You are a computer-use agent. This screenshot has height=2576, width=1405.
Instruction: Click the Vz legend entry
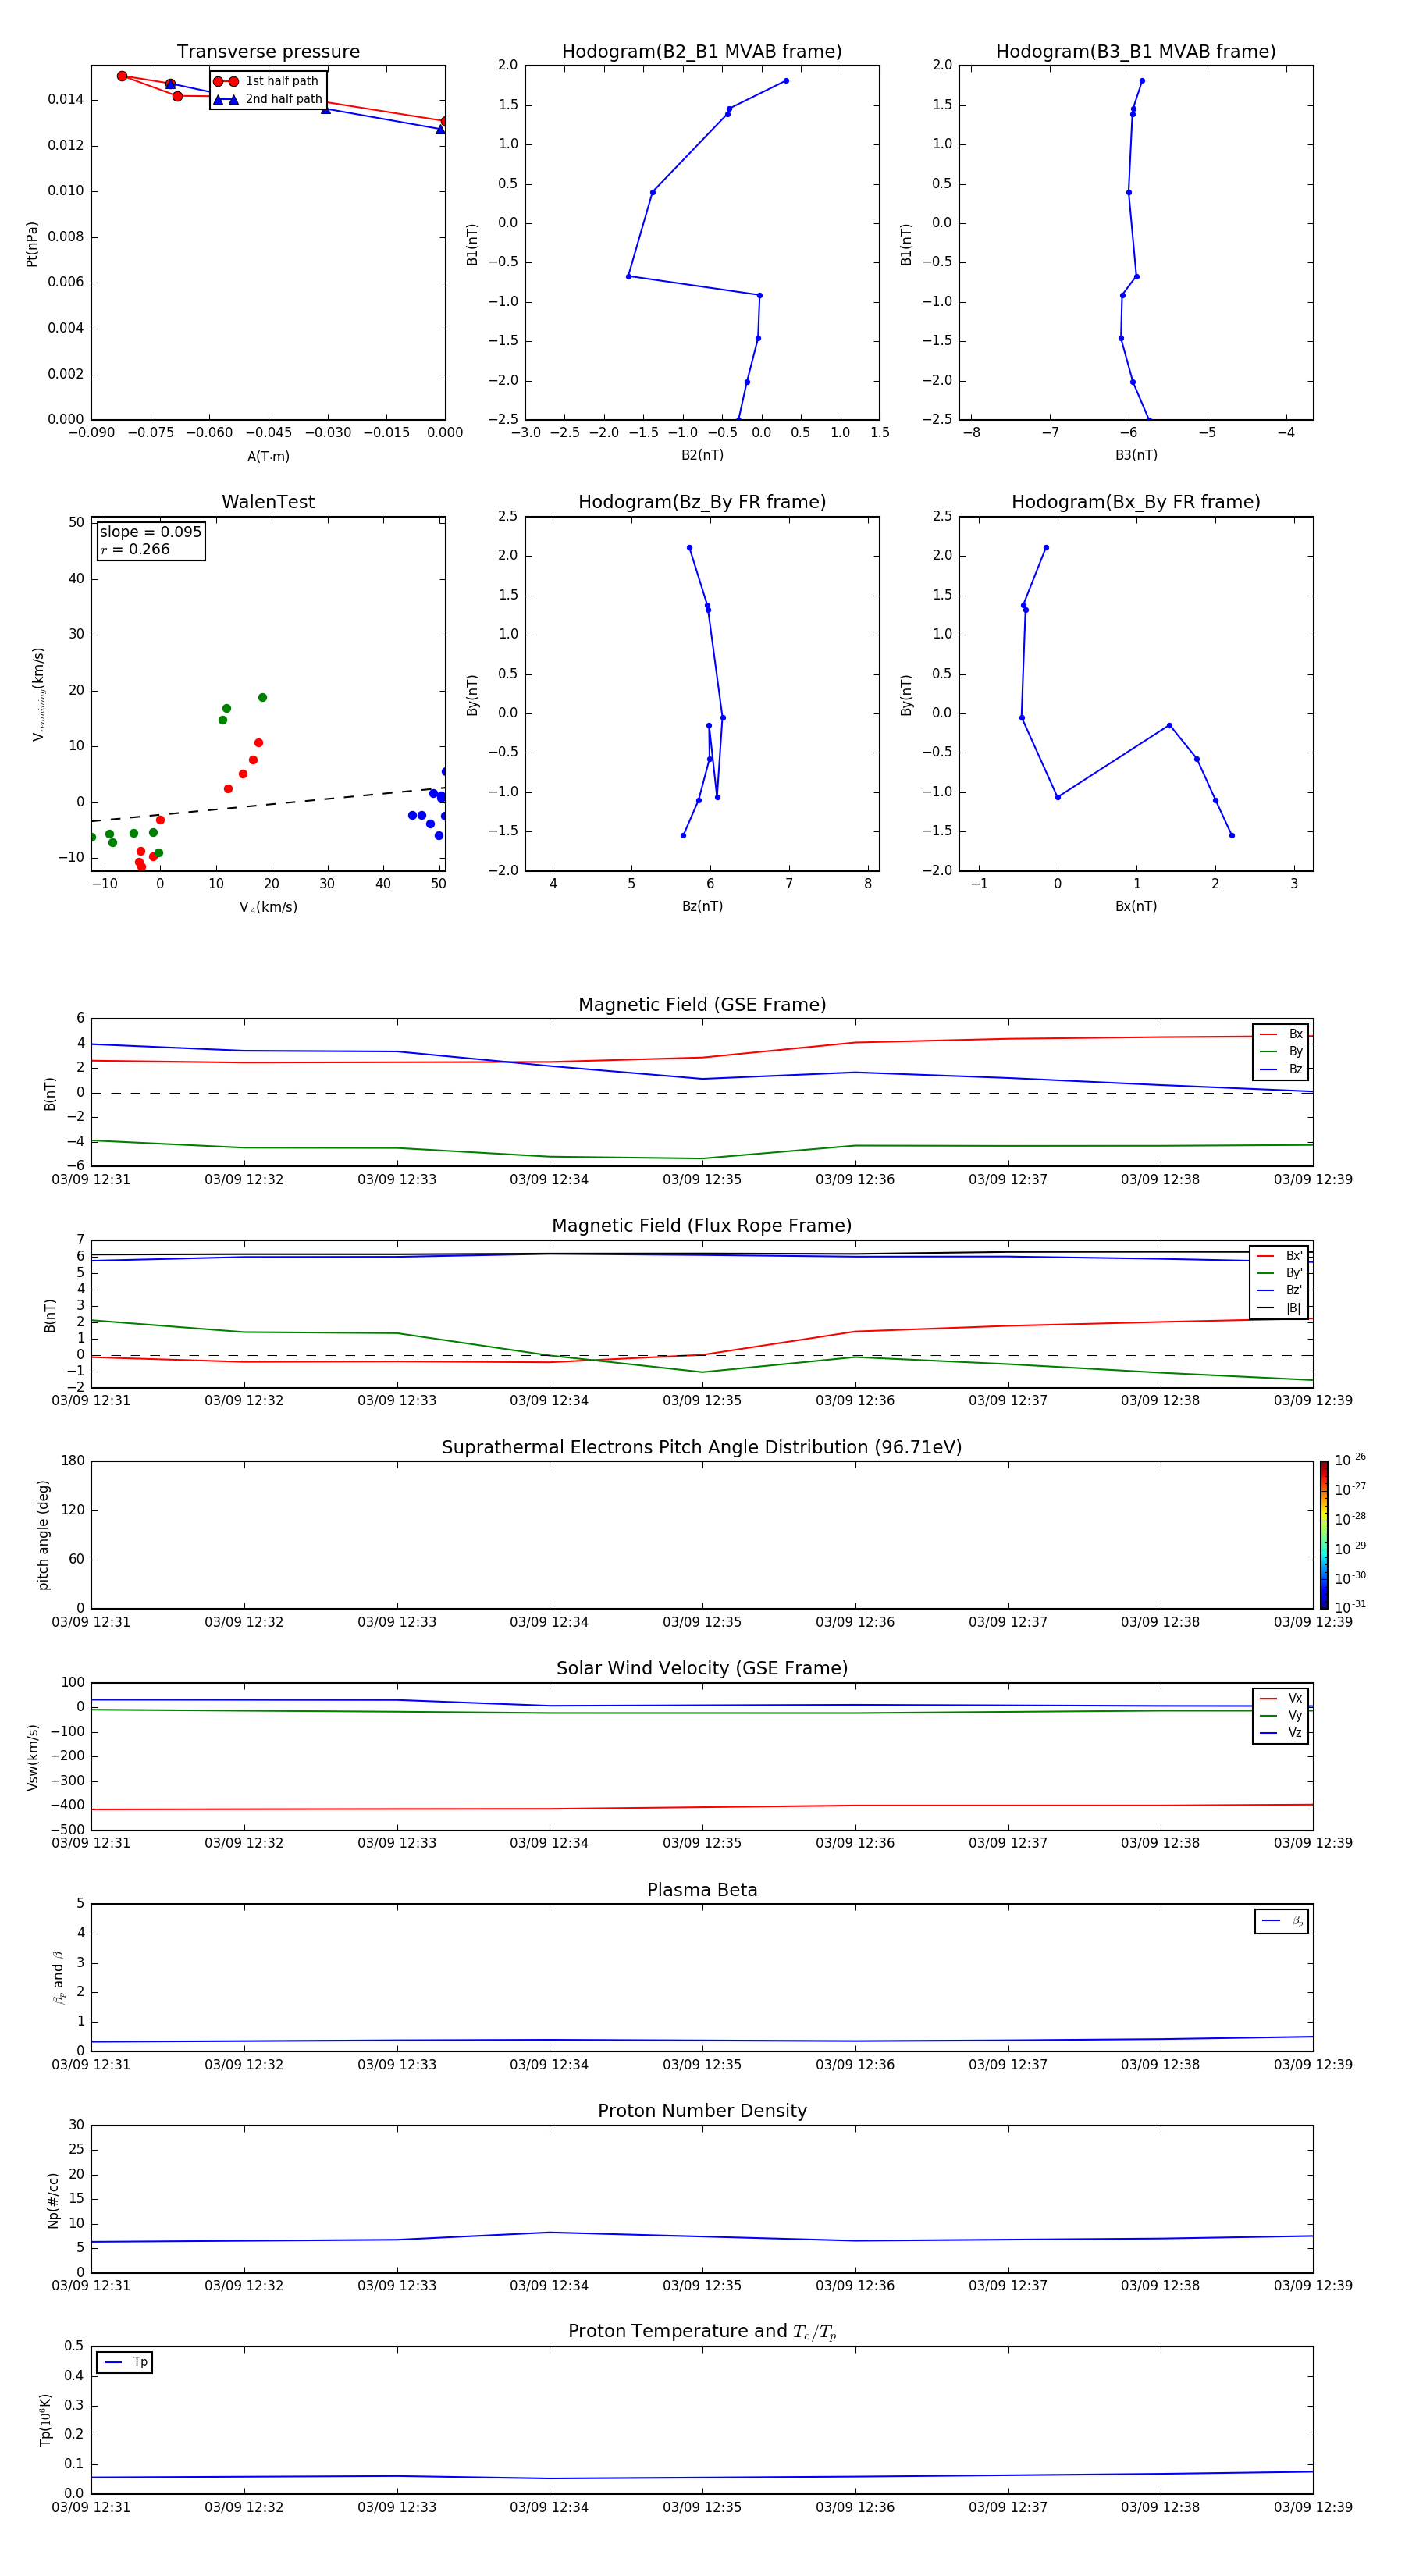point(1281,1733)
